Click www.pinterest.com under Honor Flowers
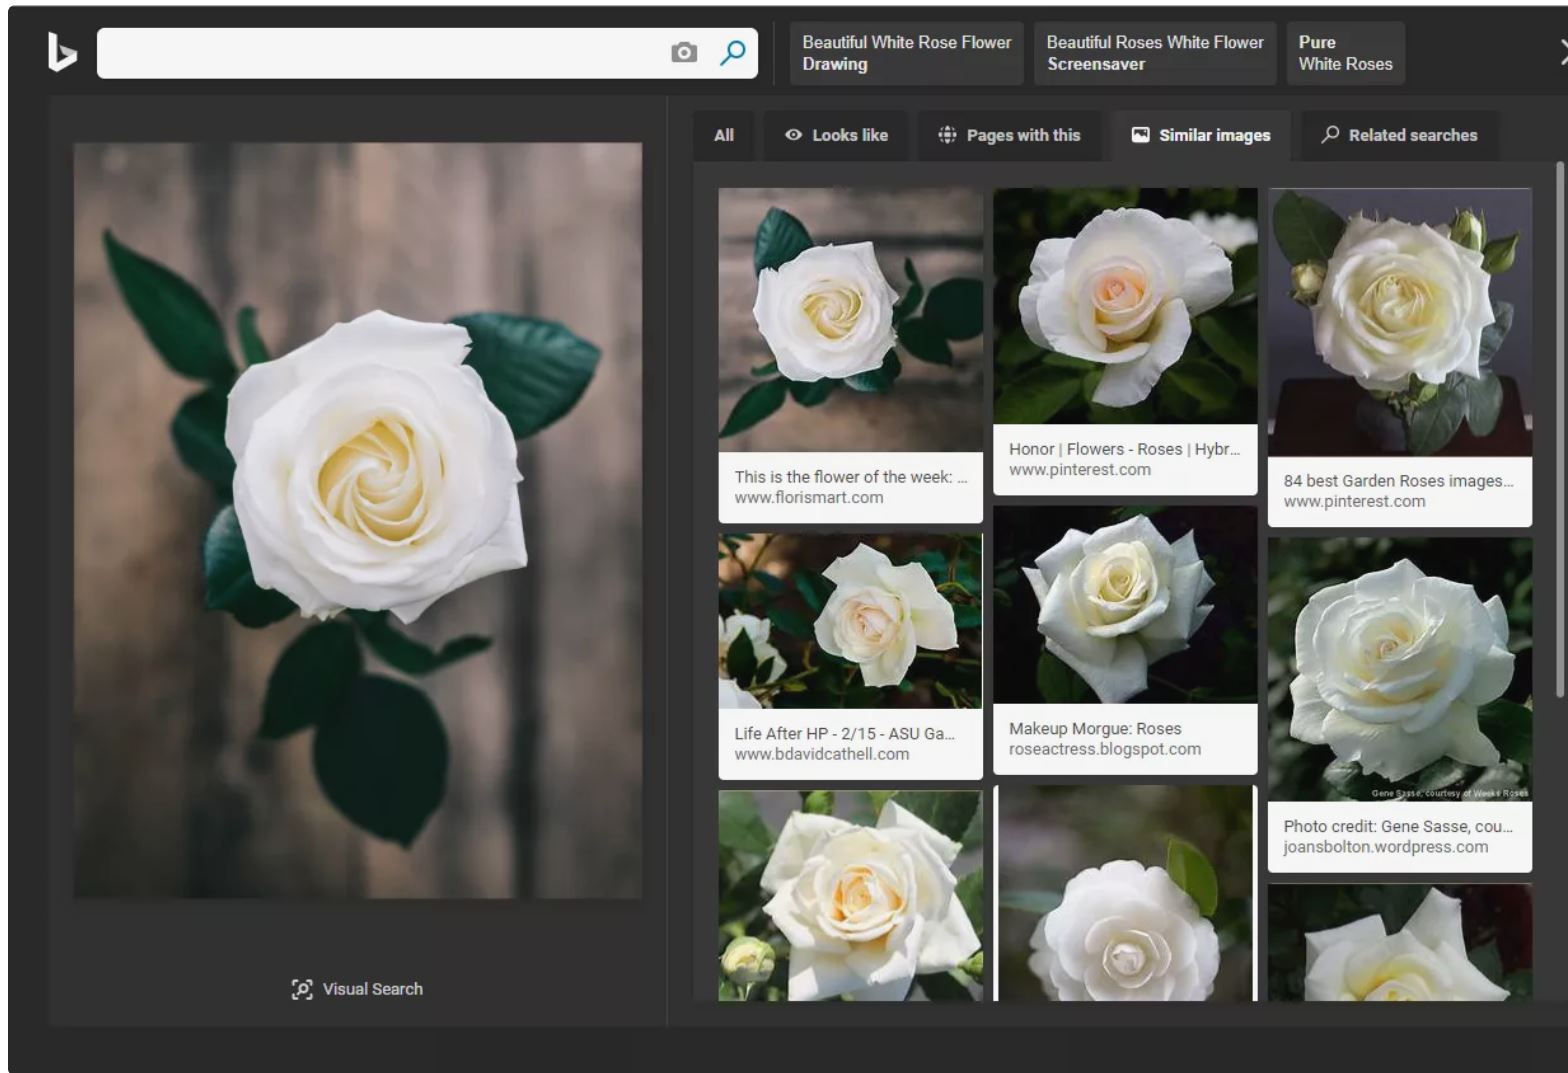The image size is (1568, 1073). pos(1080,470)
